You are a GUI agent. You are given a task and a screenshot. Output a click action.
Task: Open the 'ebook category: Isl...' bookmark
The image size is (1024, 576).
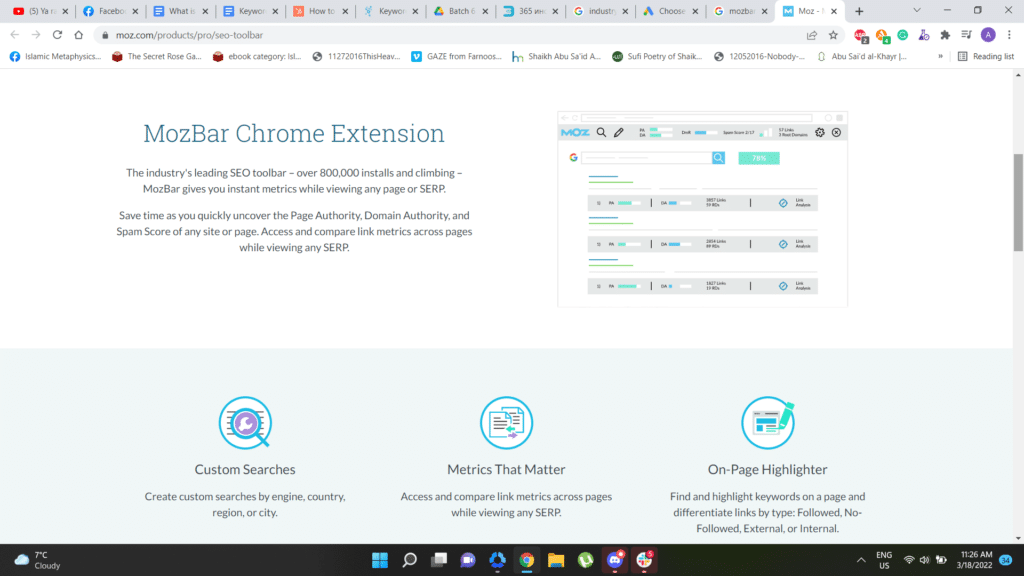pyautogui.click(x=257, y=57)
